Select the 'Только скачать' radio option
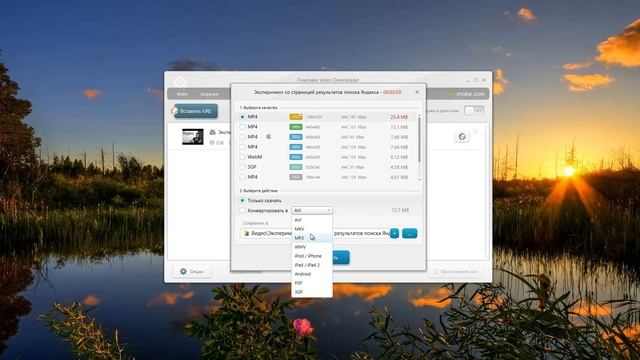 [x=242, y=200]
